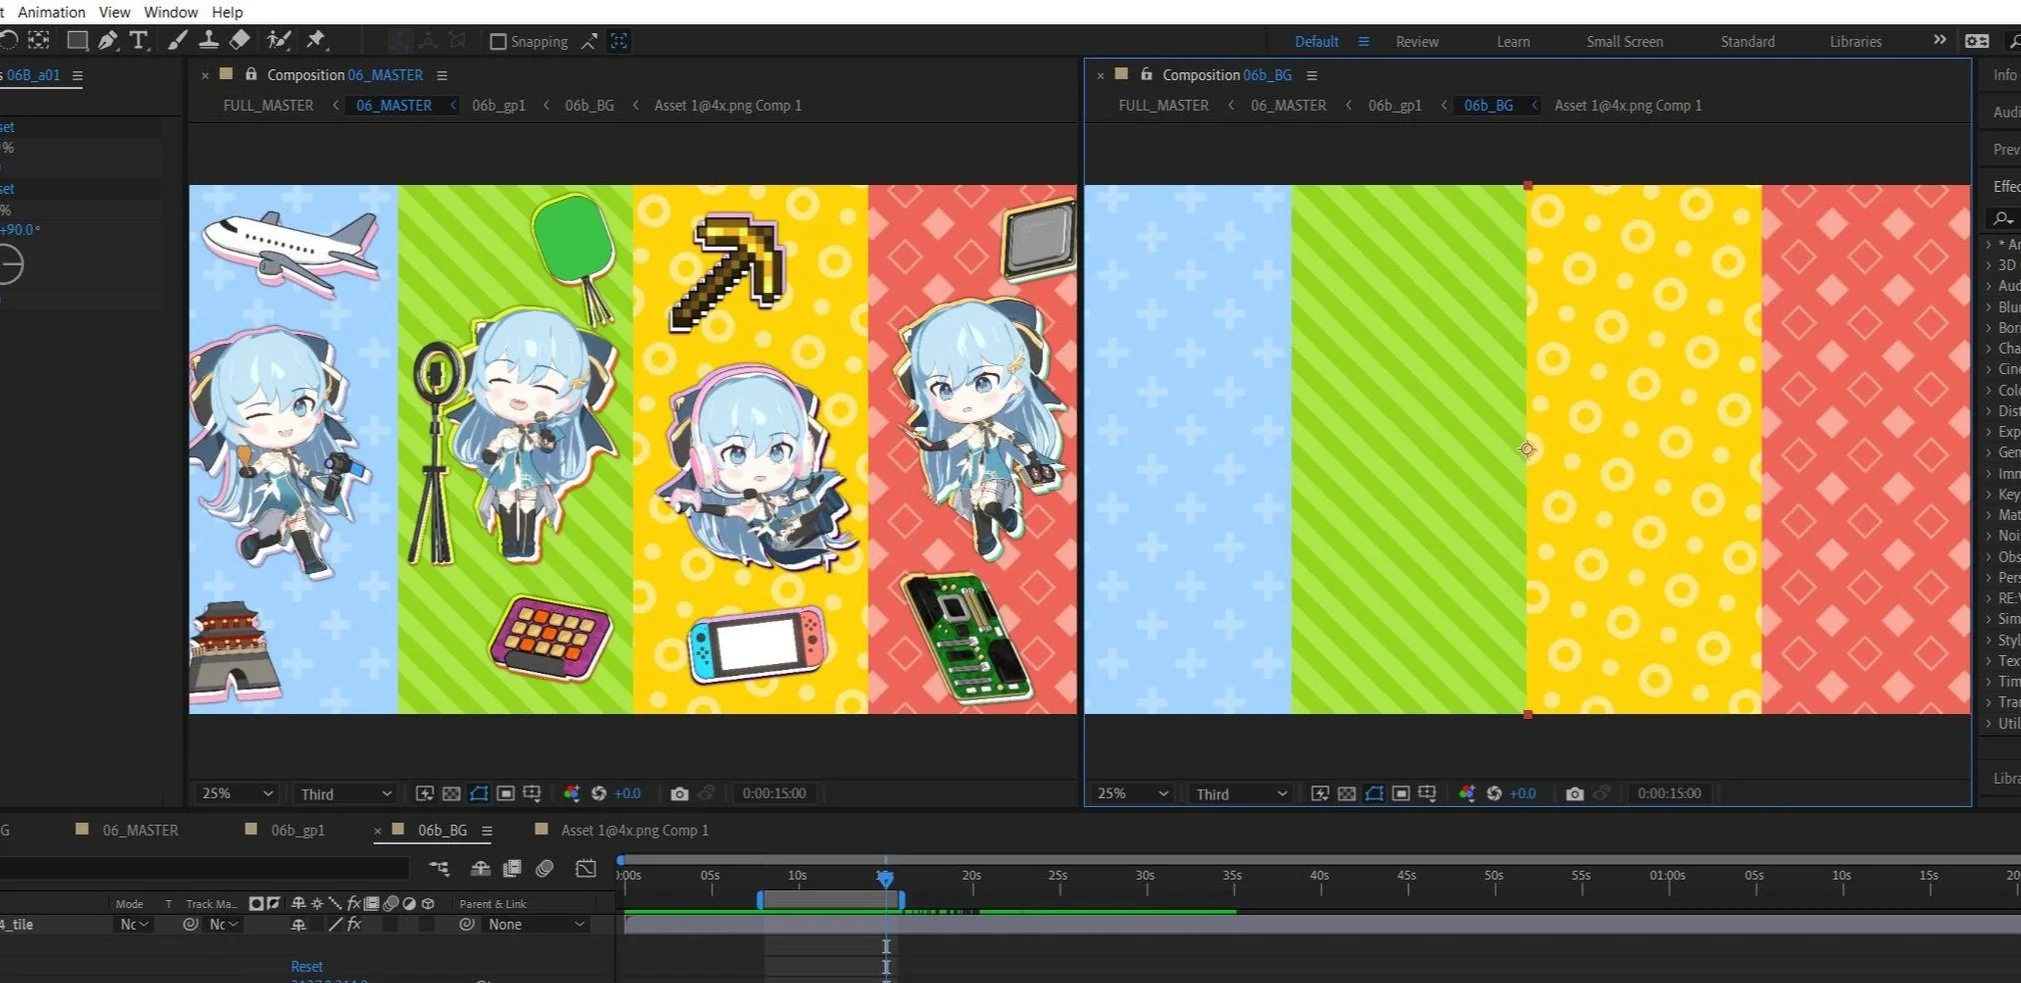Click search icon in Effects panel

coord(2002,217)
